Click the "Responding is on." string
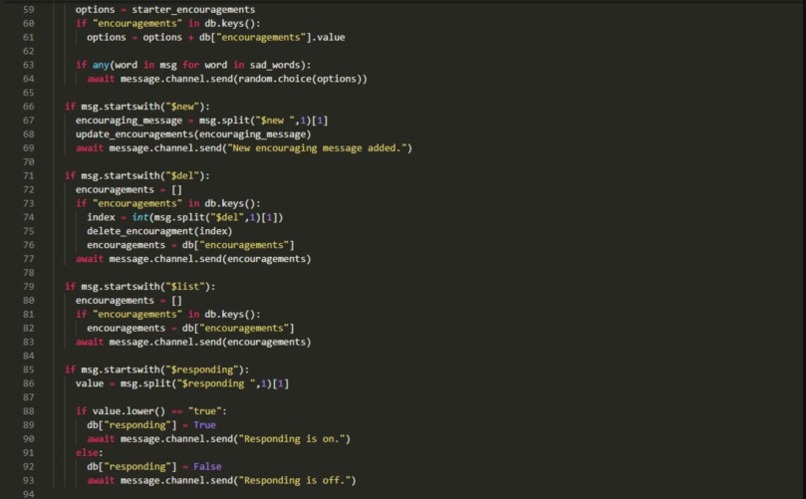This screenshot has width=806, height=499. click(291, 439)
